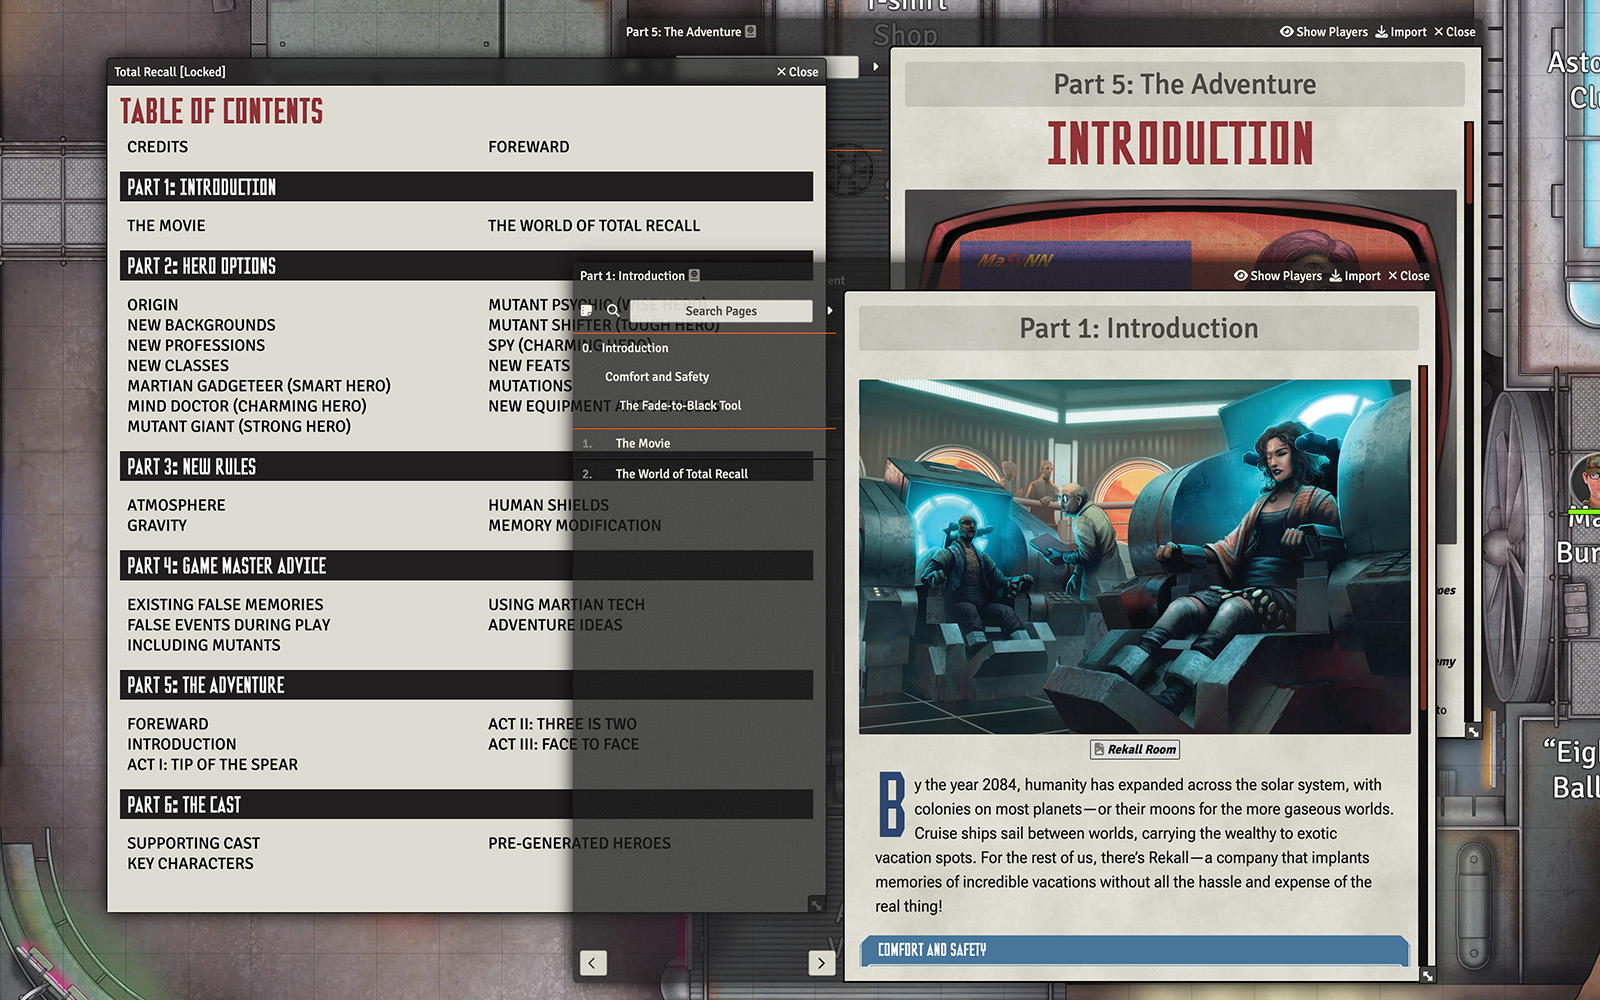
Task: Import the Part 5 journal entry
Action: coord(1401,32)
